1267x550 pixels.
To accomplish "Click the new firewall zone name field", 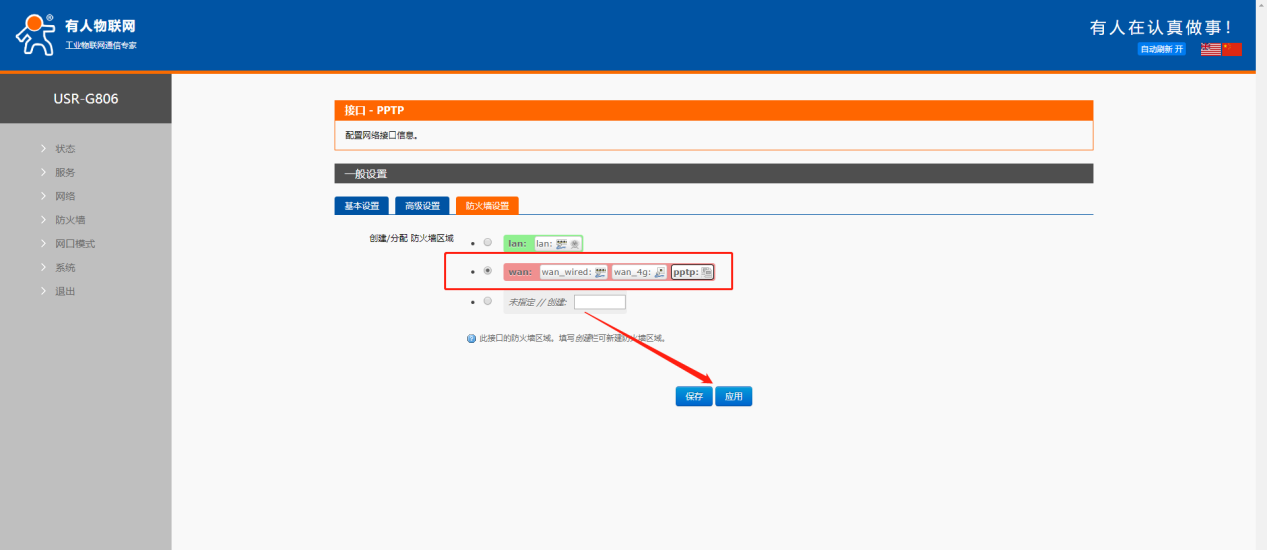I will tap(600, 302).
